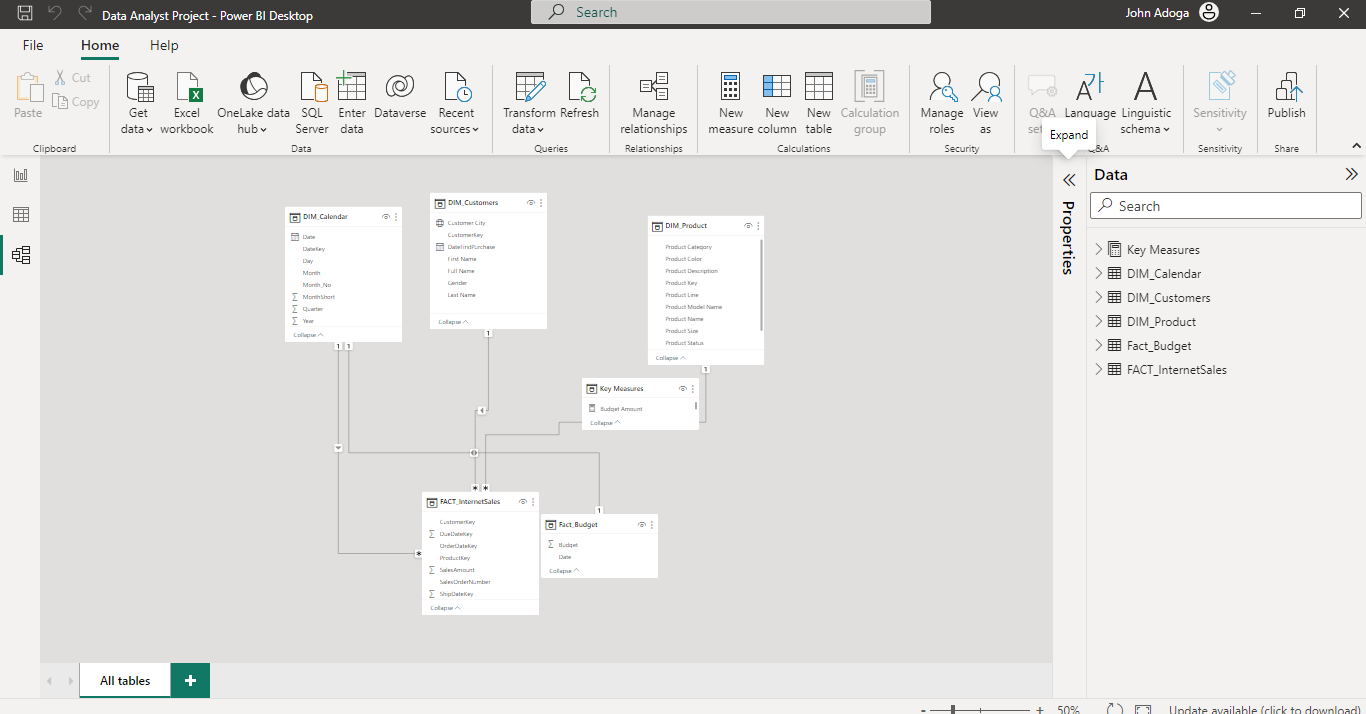Expand Key Measures in Data pane
This screenshot has width=1366, height=714.
pos(1099,250)
